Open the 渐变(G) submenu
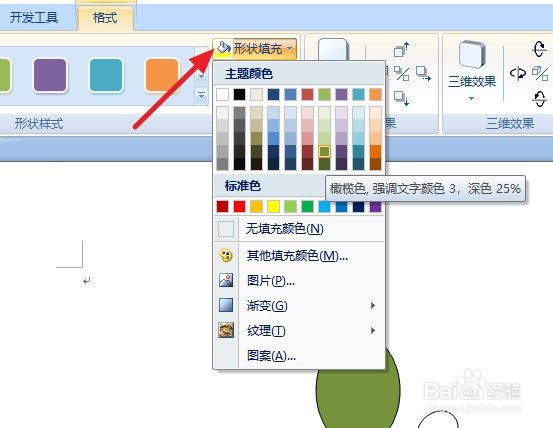The image size is (553, 428). [x=299, y=306]
